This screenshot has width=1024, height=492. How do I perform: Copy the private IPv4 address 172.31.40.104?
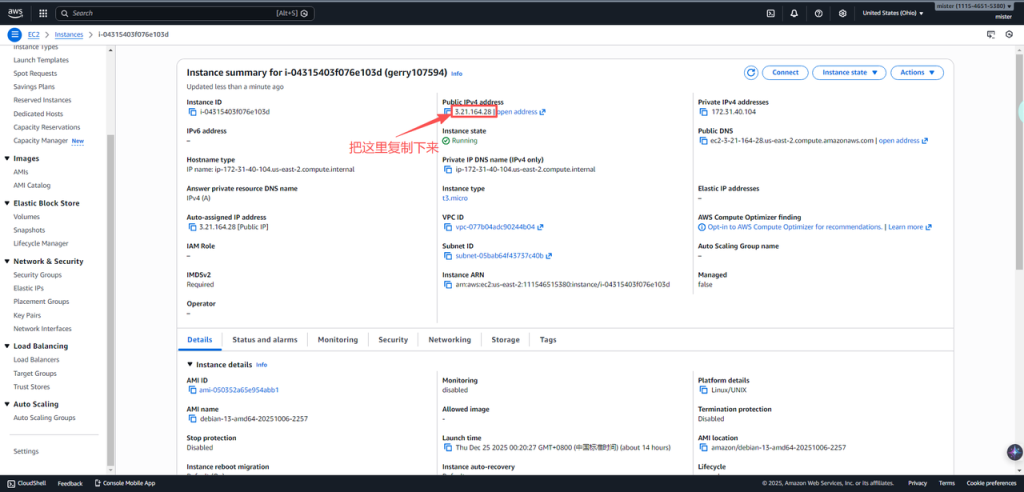pyautogui.click(x=703, y=112)
